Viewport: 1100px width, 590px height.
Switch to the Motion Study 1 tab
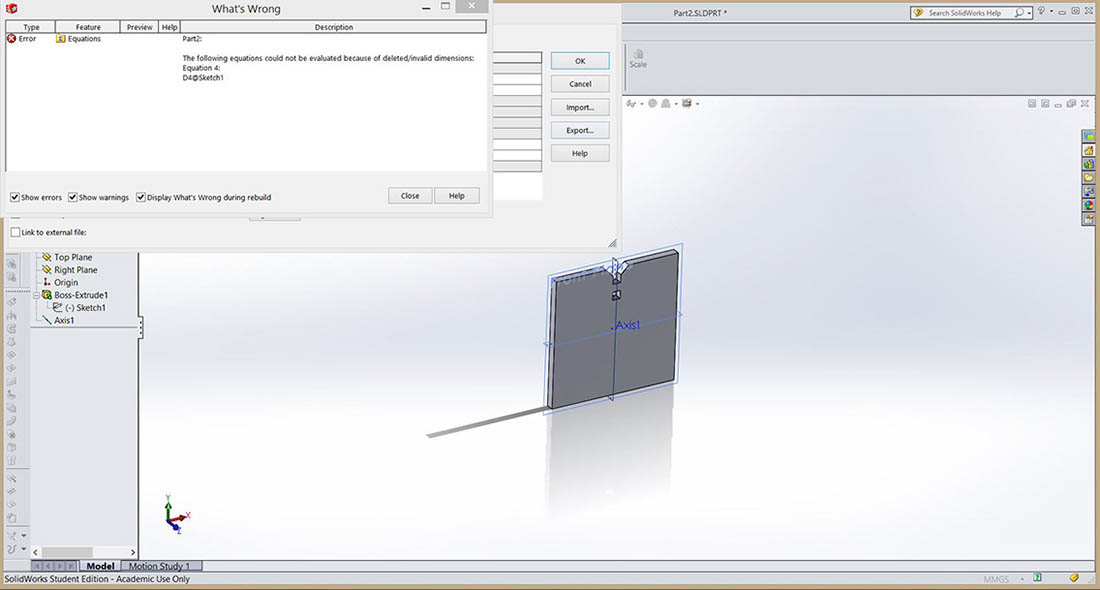pyautogui.click(x=160, y=565)
